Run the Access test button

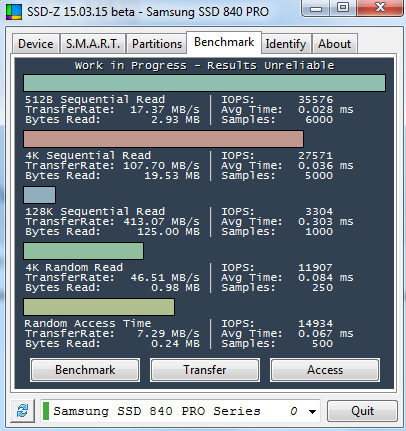point(325,370)
